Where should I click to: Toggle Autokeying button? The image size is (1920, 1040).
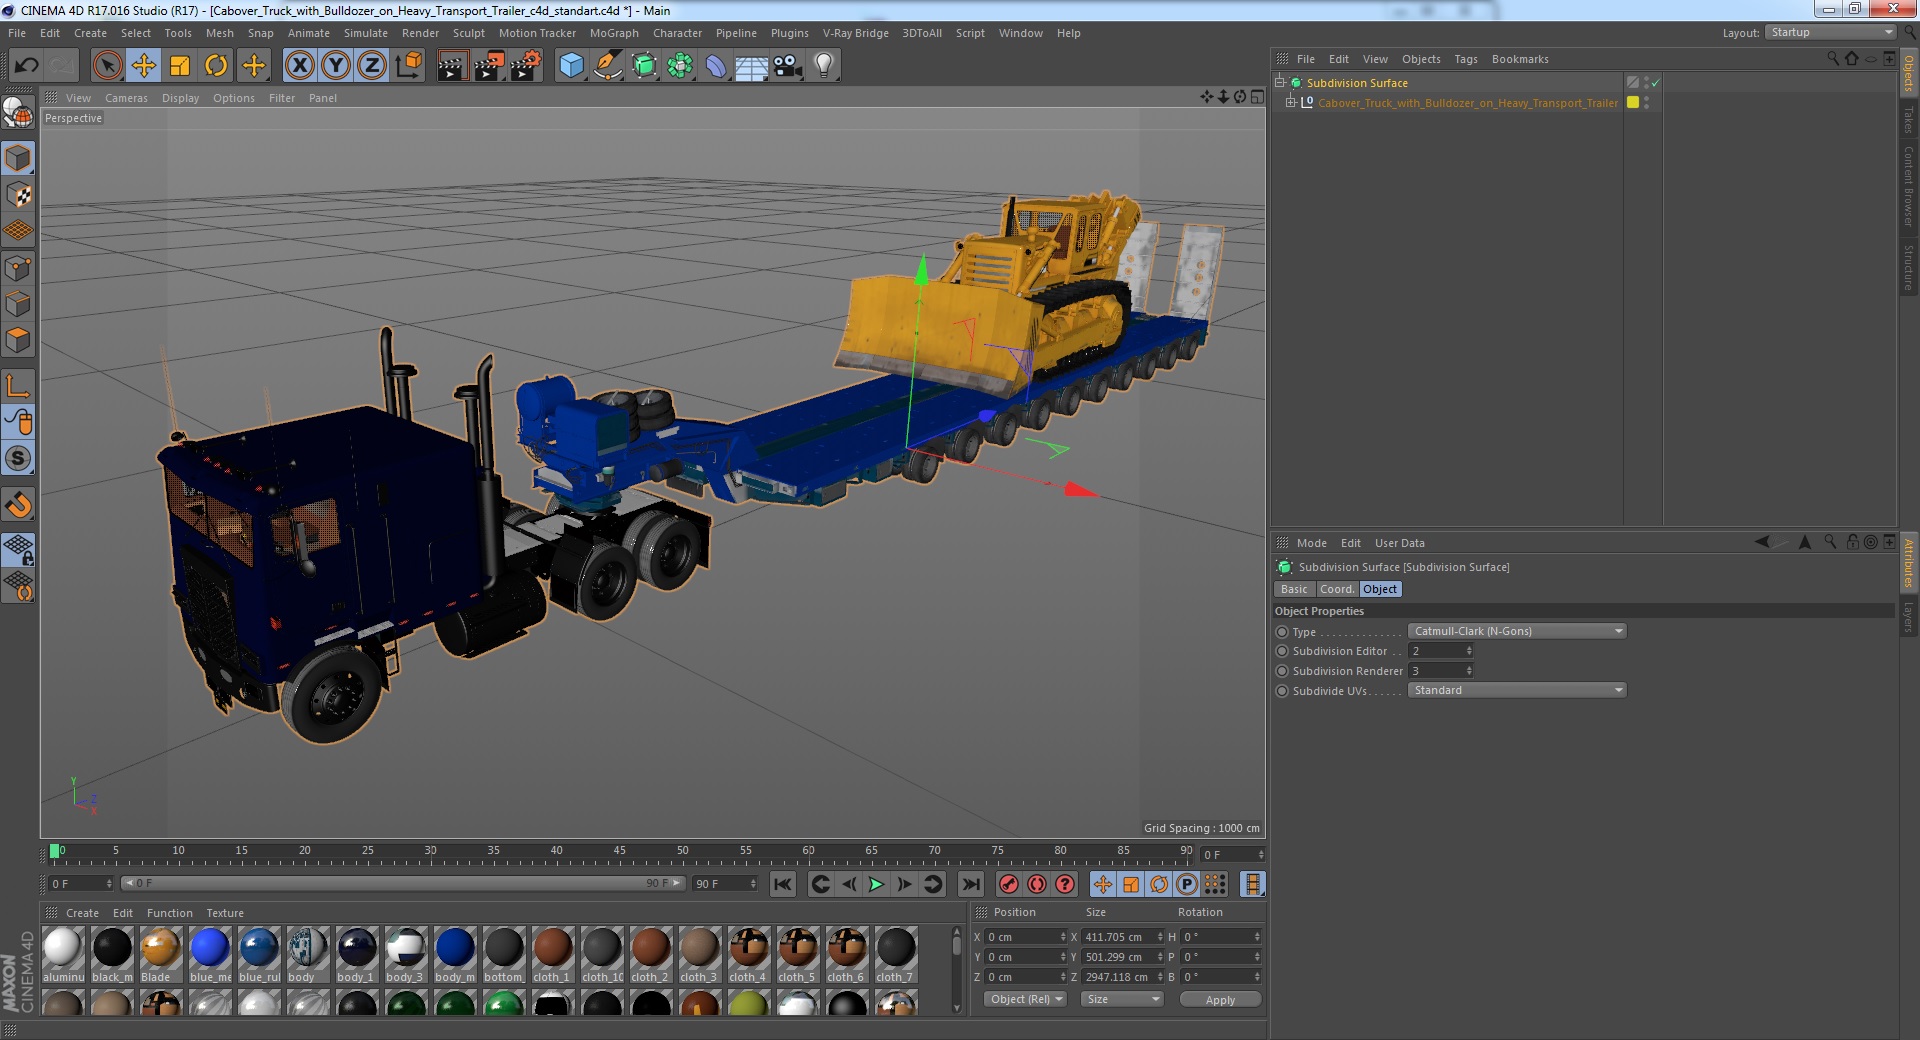(x=1037, y=884)
